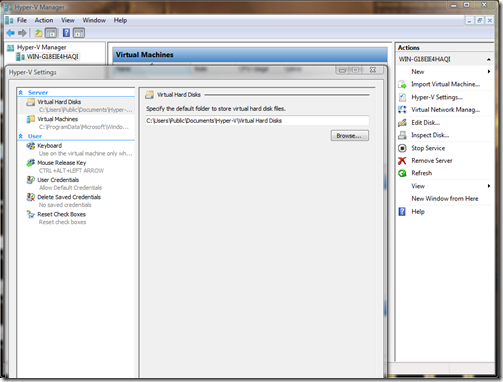503x382 pixels.
Task: Expand the View submenu arrow in Actions
Action: coord(489,186)
